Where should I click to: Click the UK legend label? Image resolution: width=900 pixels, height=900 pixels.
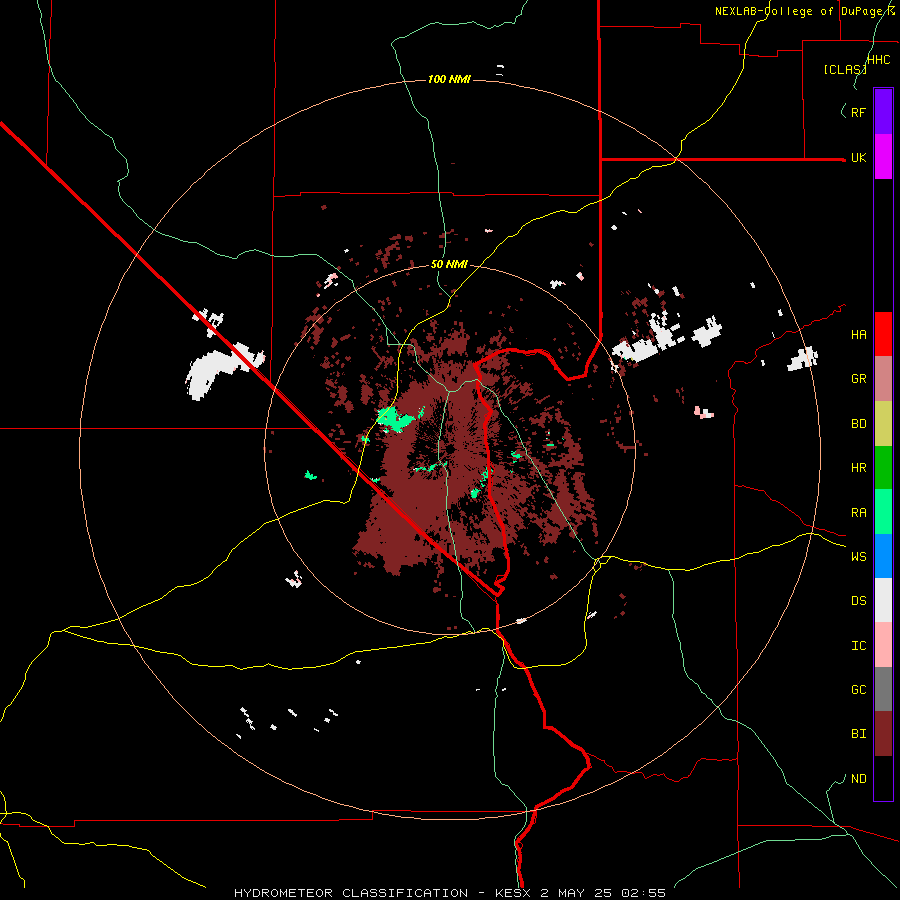tap(858, 157)
